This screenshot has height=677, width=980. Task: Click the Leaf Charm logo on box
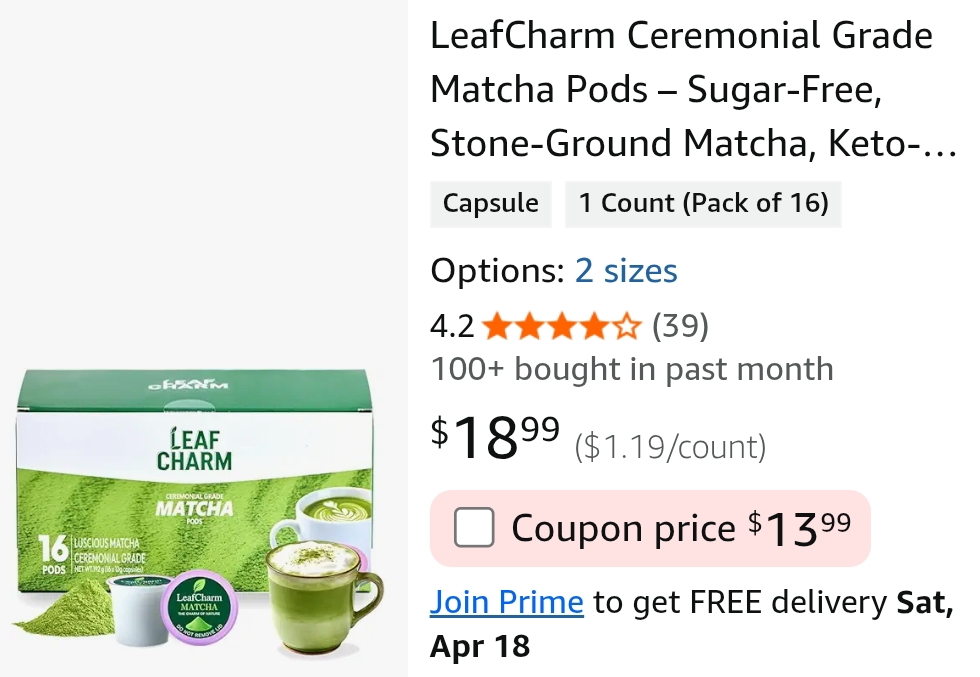(194, 448)
